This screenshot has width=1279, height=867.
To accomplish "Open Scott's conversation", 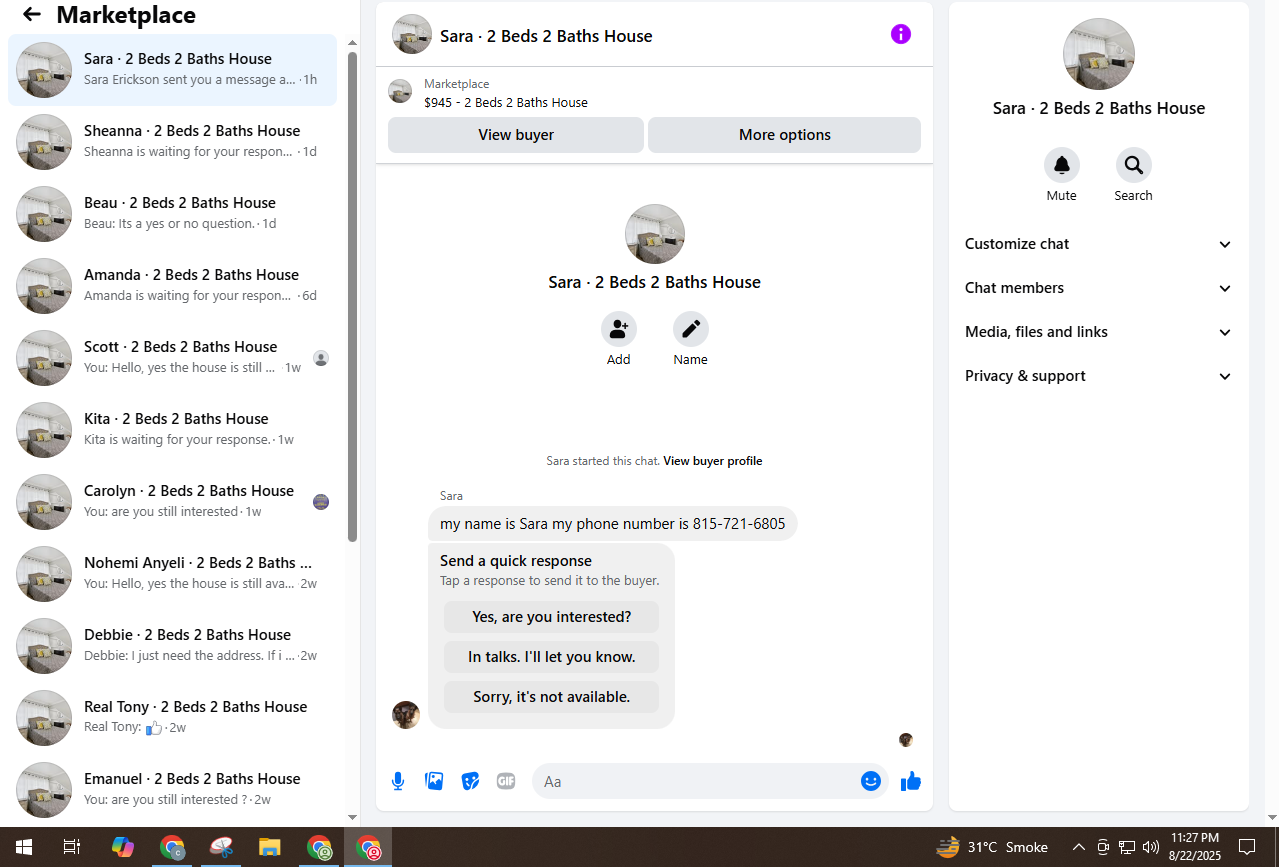I will tap(172, 358).
